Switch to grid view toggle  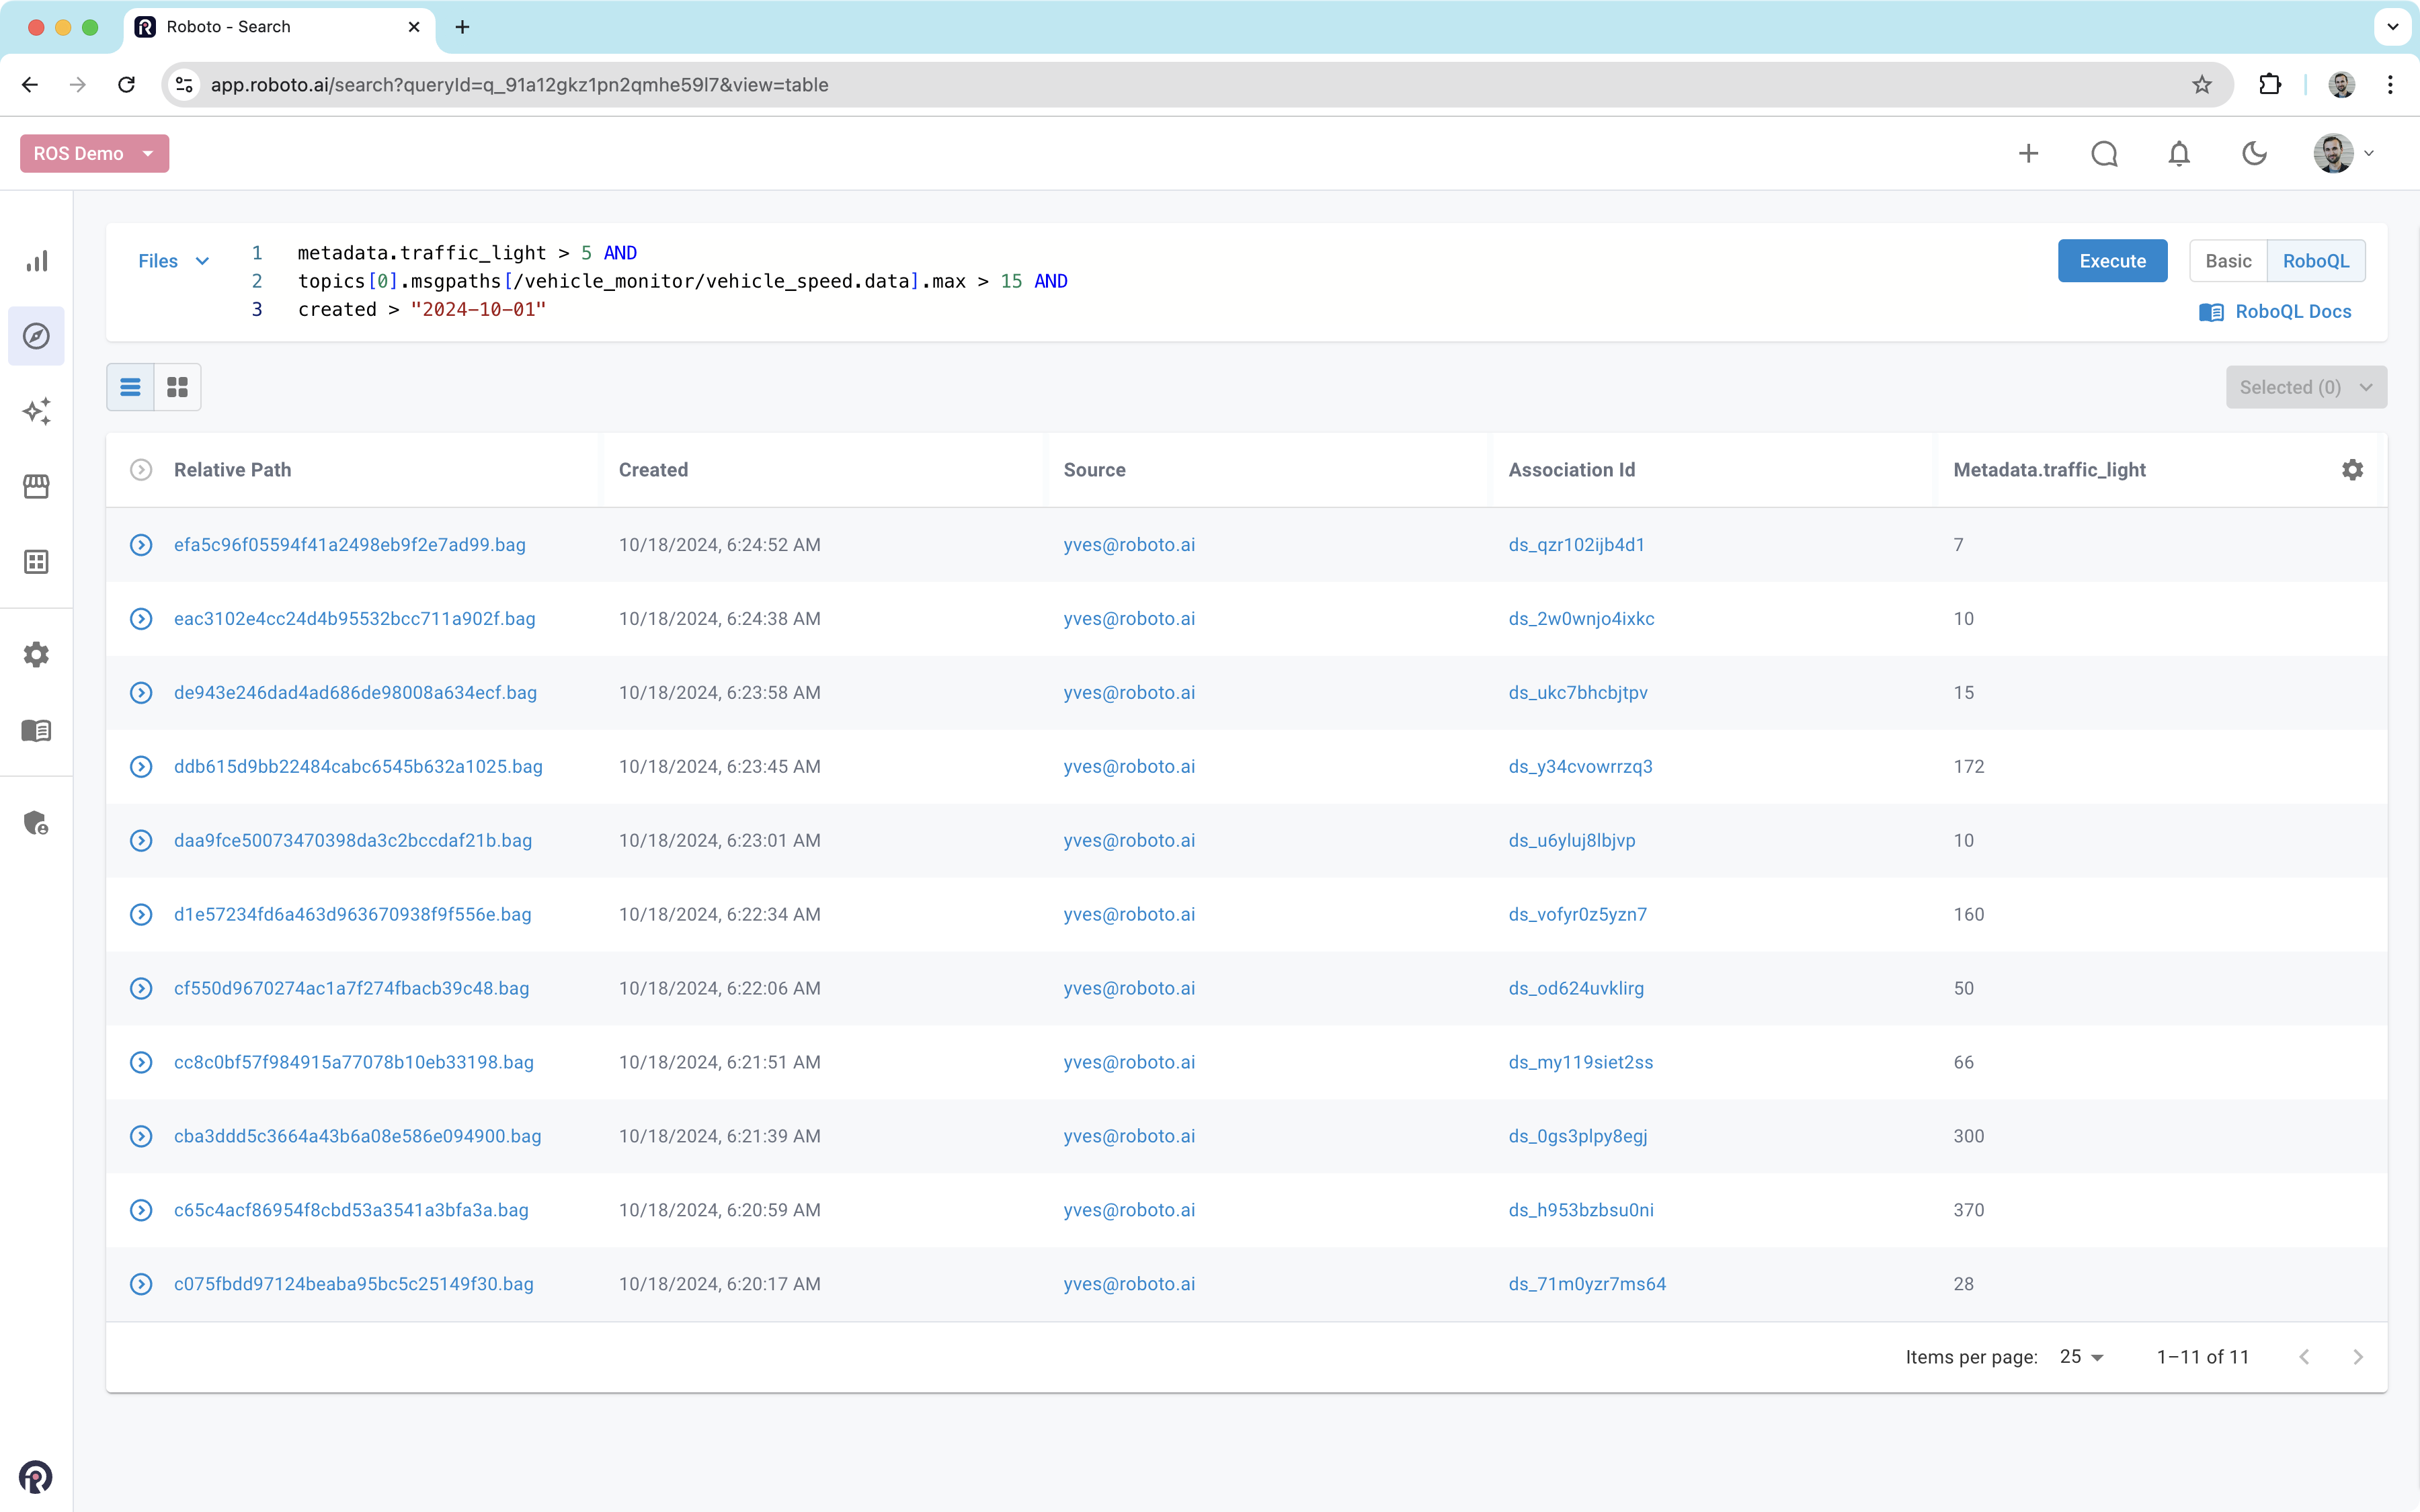coord(178,387)
